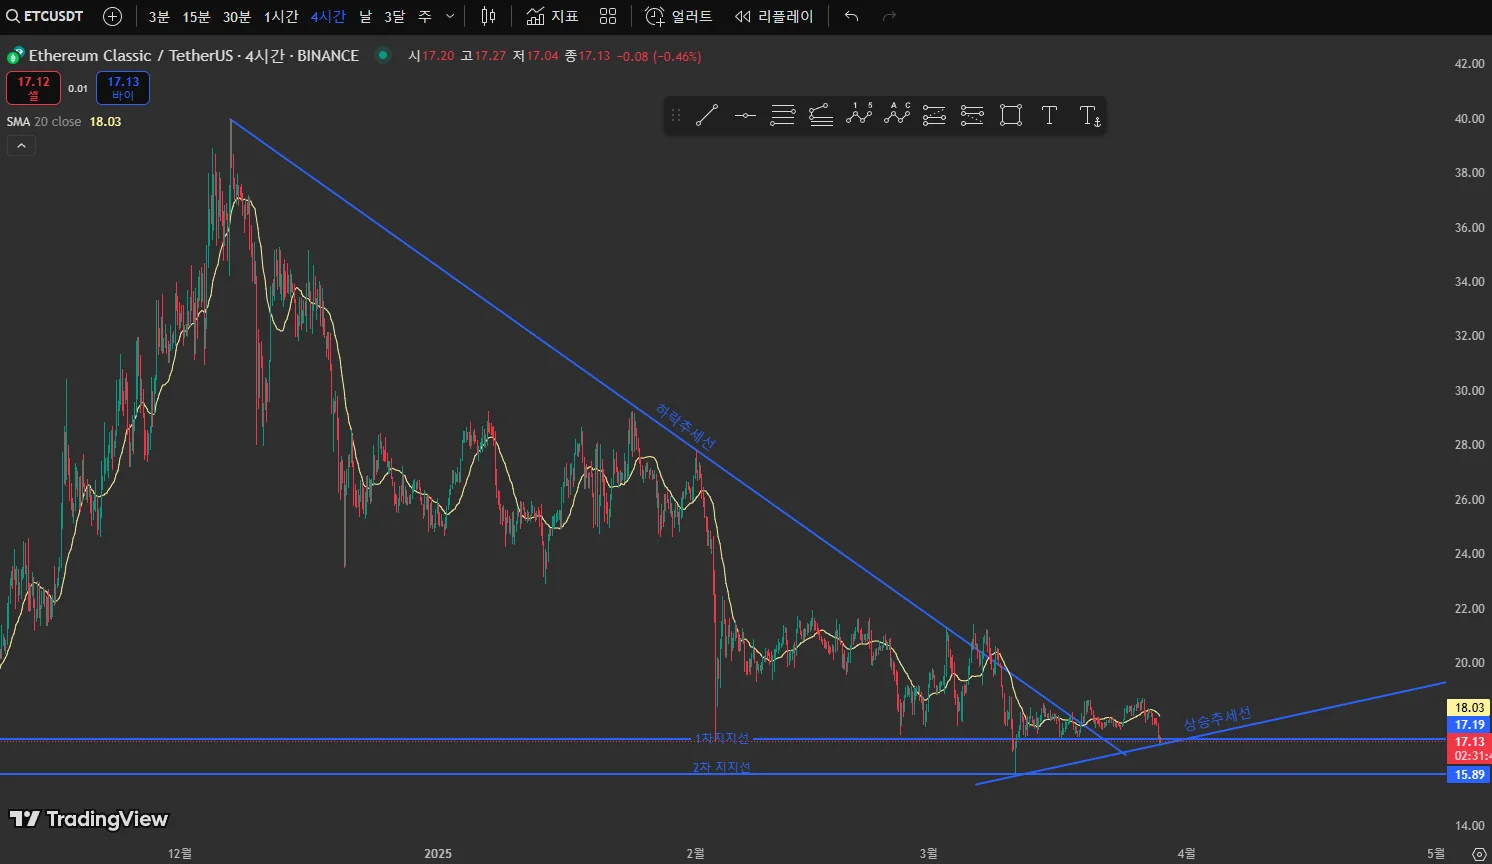
Task: Open the 지표 indicators menu
Action: click(x=553, y=16)
